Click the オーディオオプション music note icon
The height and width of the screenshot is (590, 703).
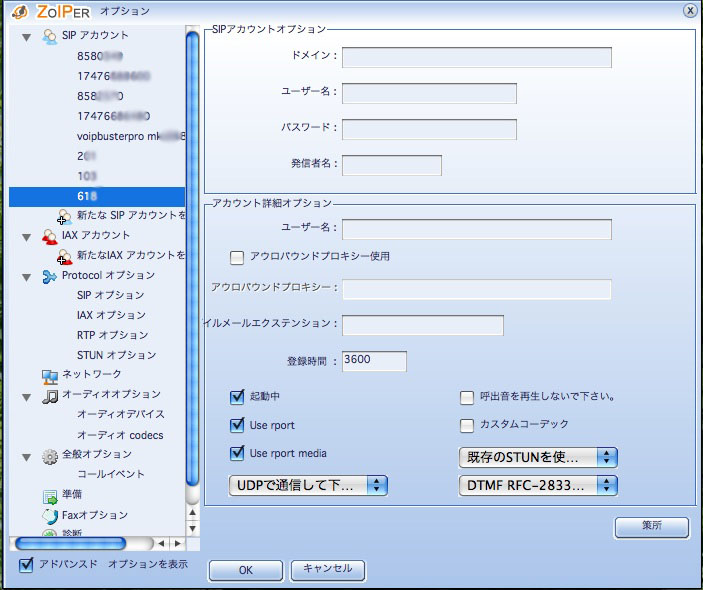(49, 396)
